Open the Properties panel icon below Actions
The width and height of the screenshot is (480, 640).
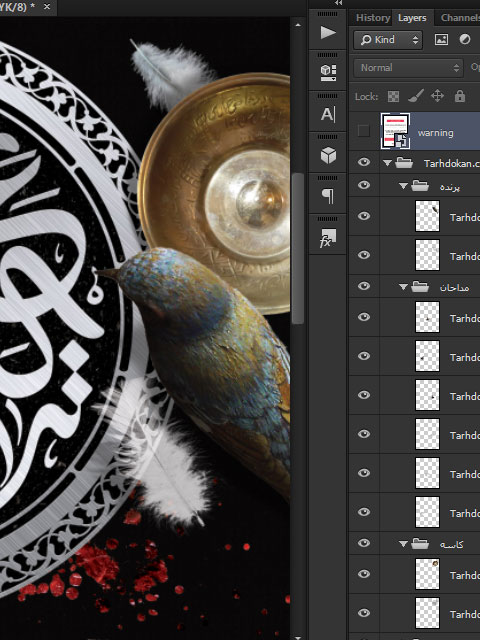pyautogui.click(x=328, y=73)
